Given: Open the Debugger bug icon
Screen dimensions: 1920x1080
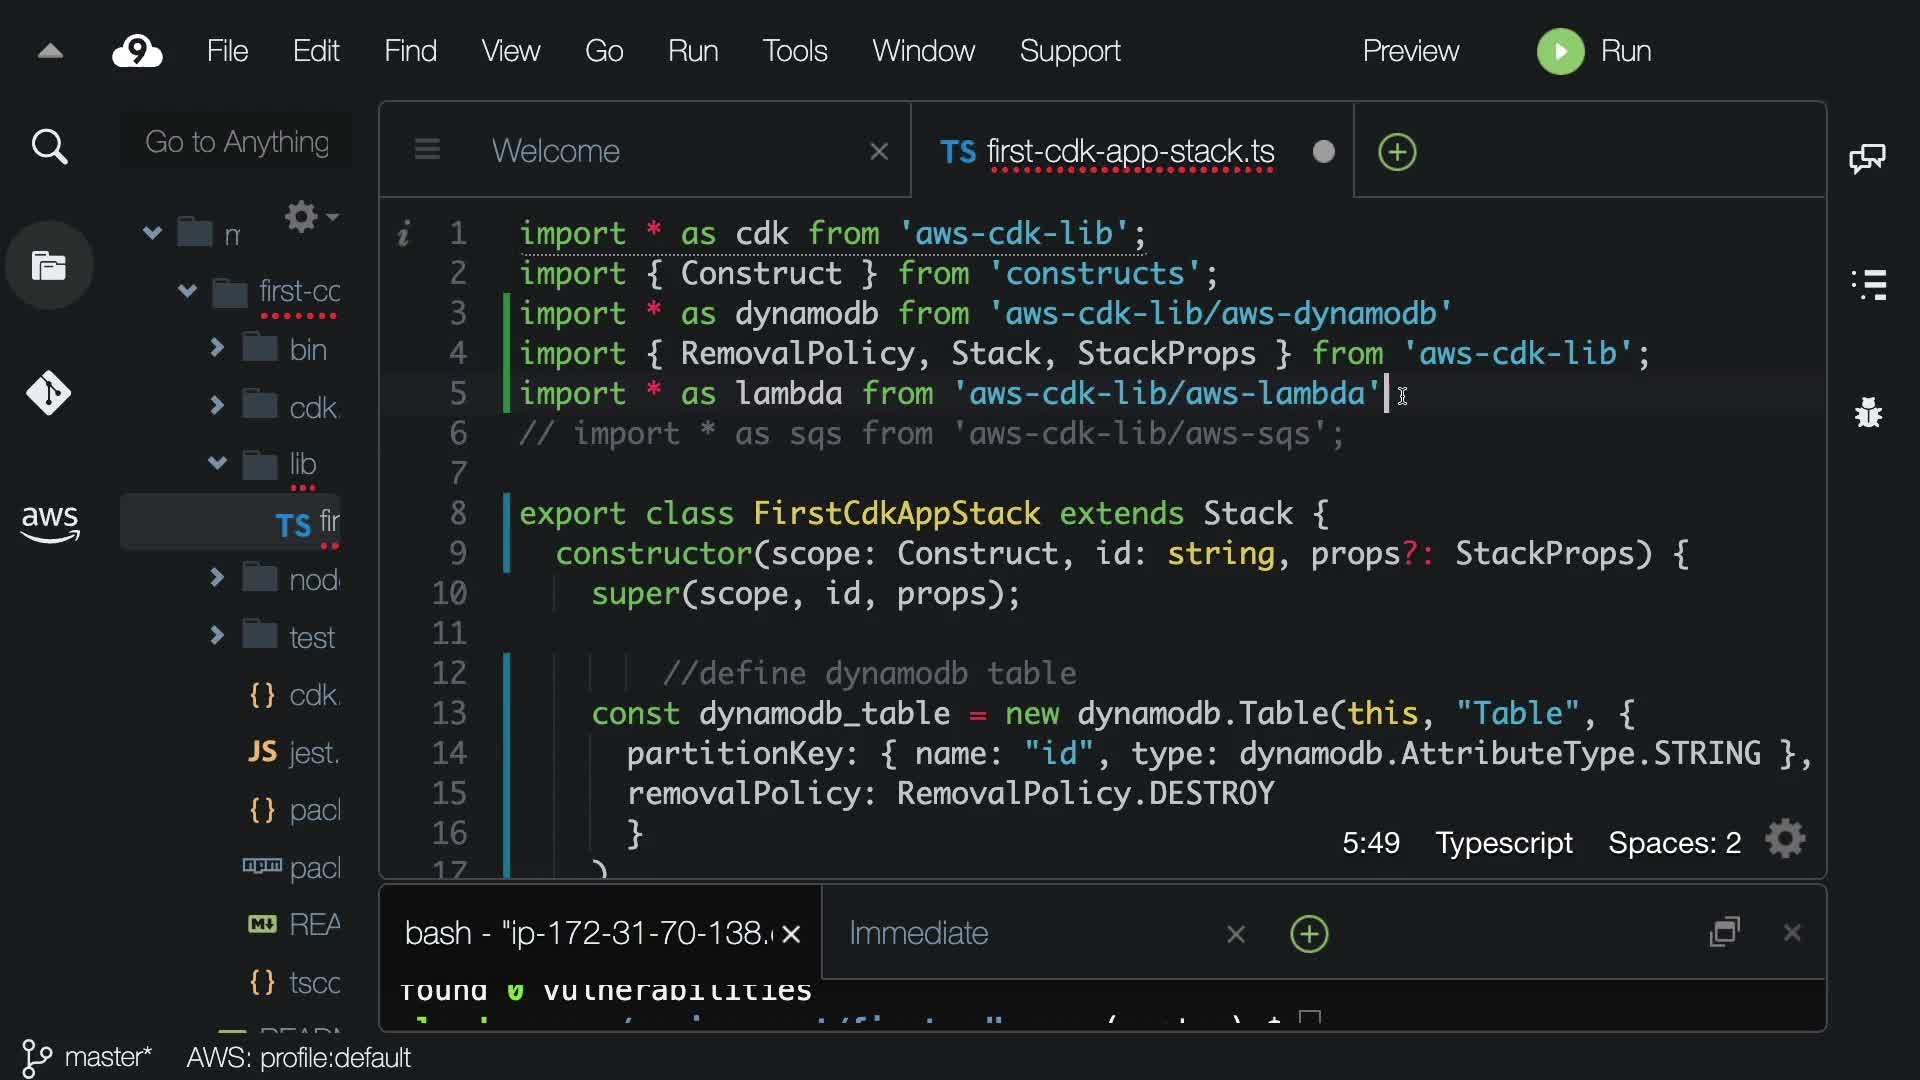Looking at the screenshot, I should [x=1868, y=412].
